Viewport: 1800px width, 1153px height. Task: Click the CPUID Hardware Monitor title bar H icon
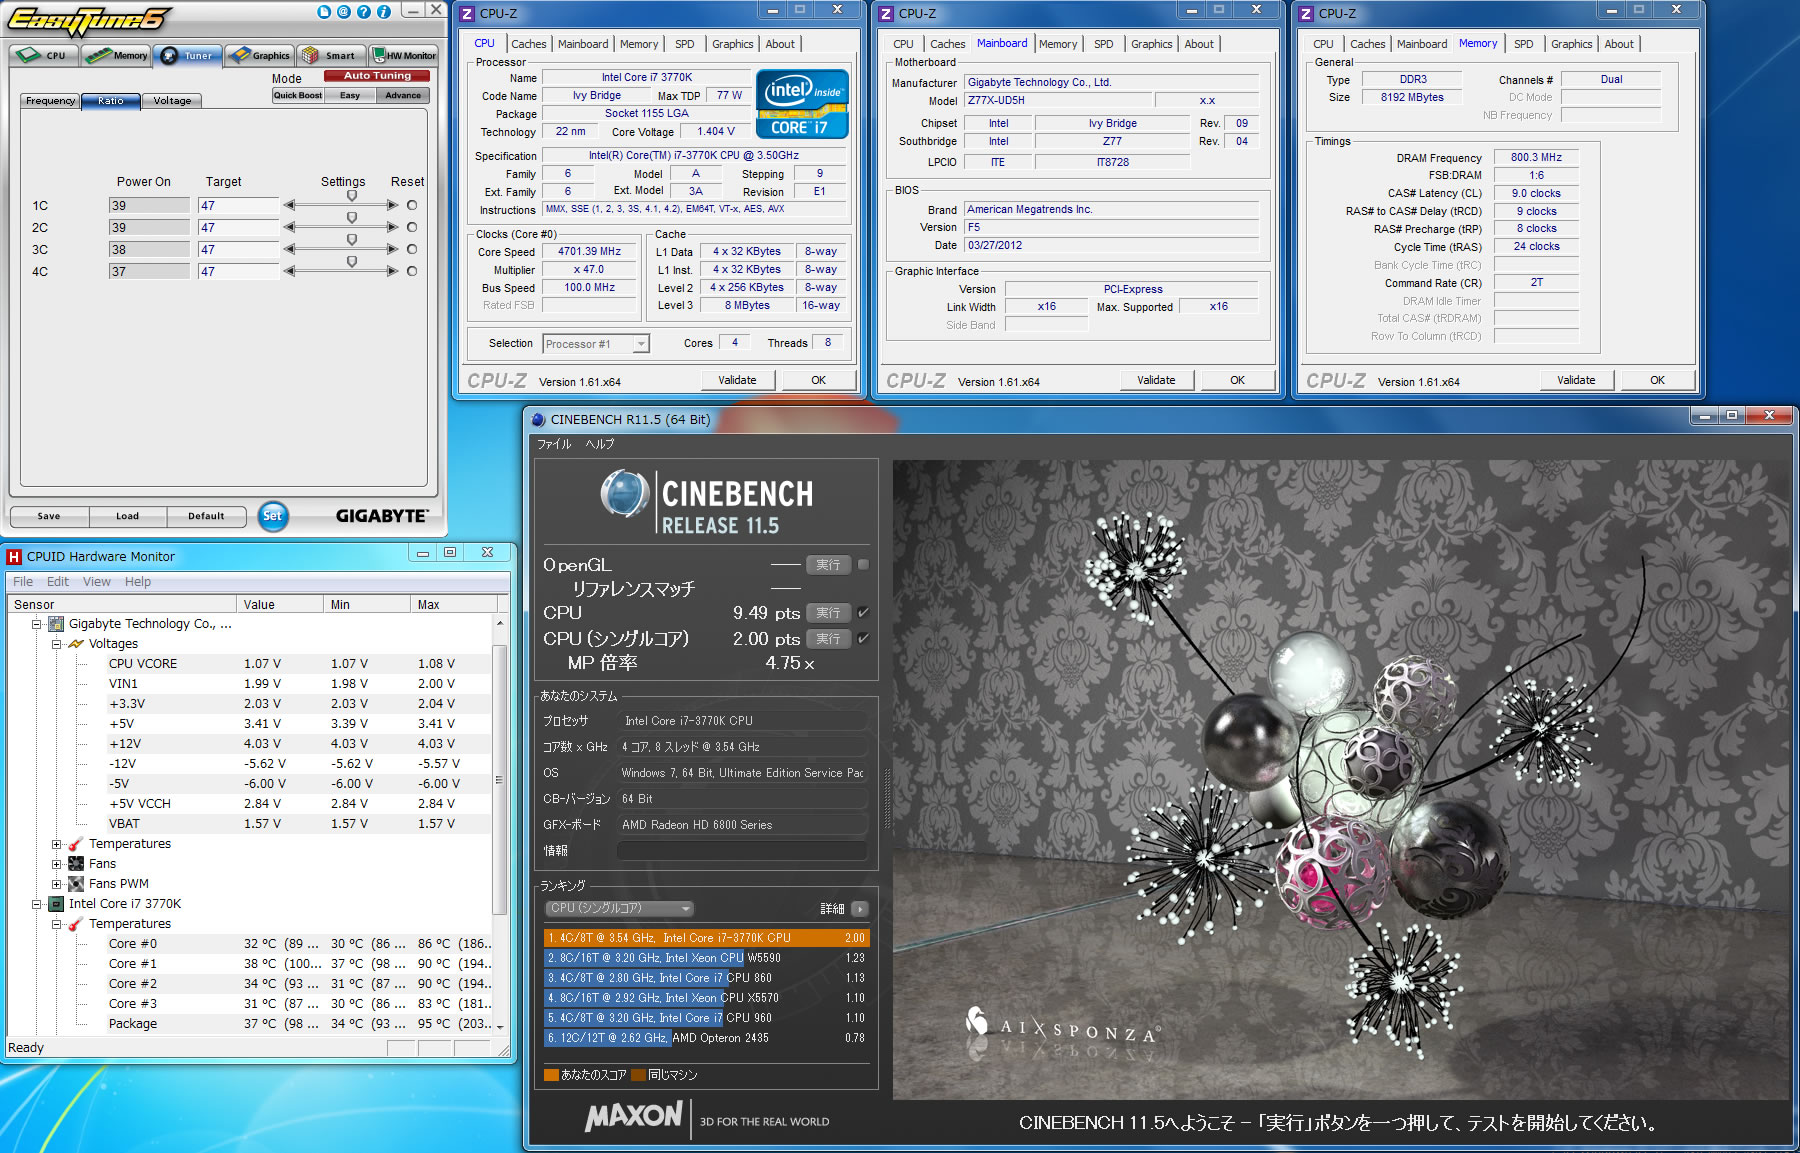point(14,557)
